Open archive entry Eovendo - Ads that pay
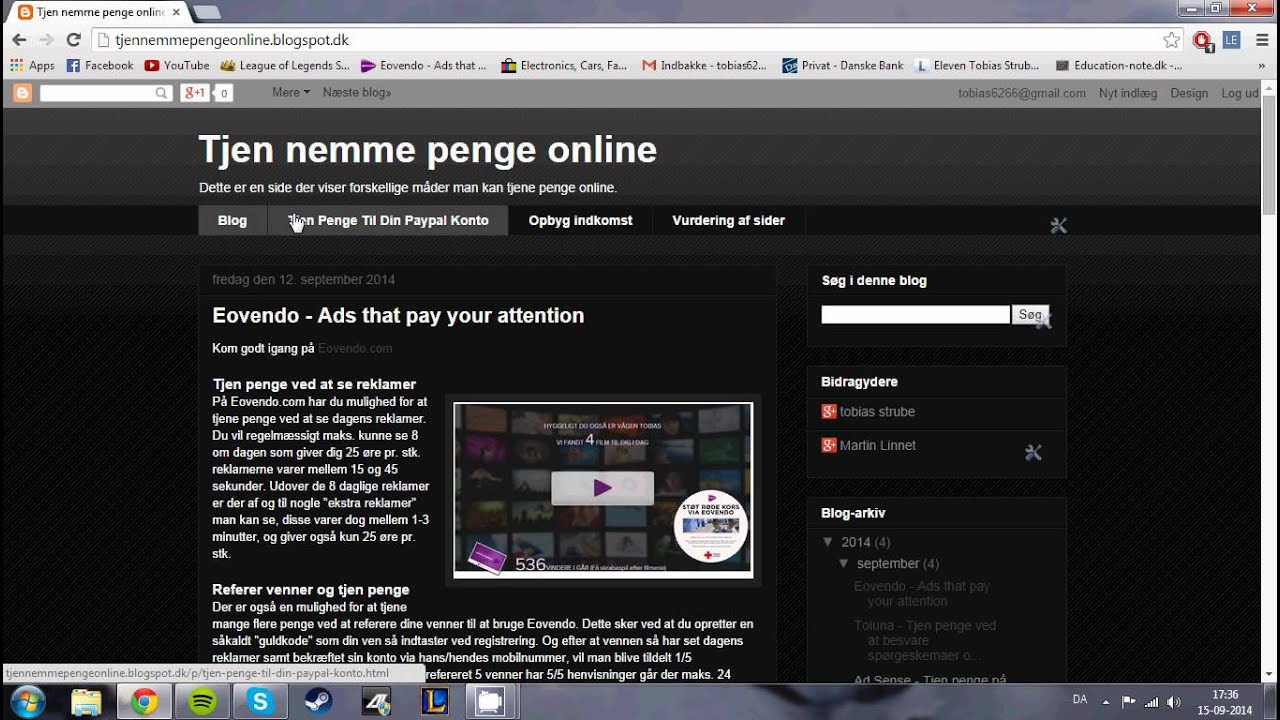 click(922, 594)
